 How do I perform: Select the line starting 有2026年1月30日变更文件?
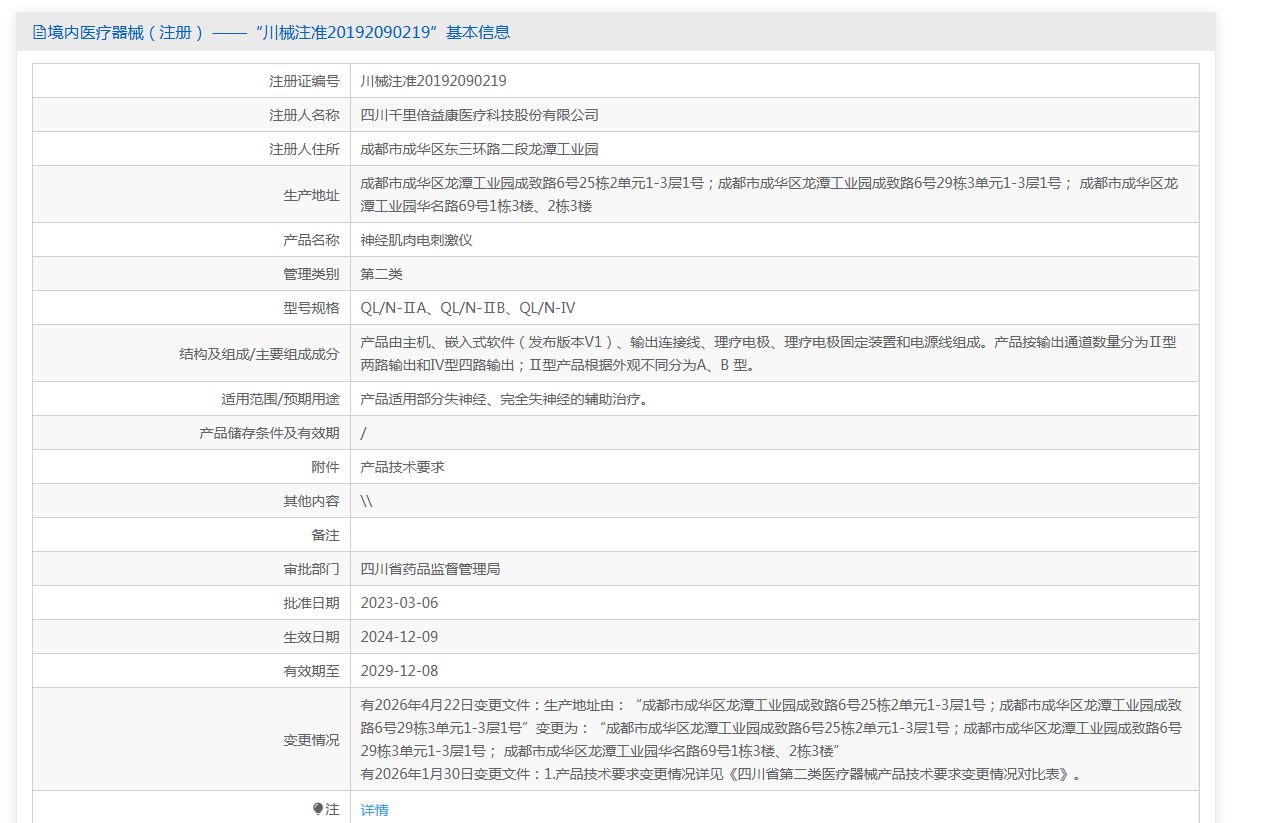(x=721, y=774)
